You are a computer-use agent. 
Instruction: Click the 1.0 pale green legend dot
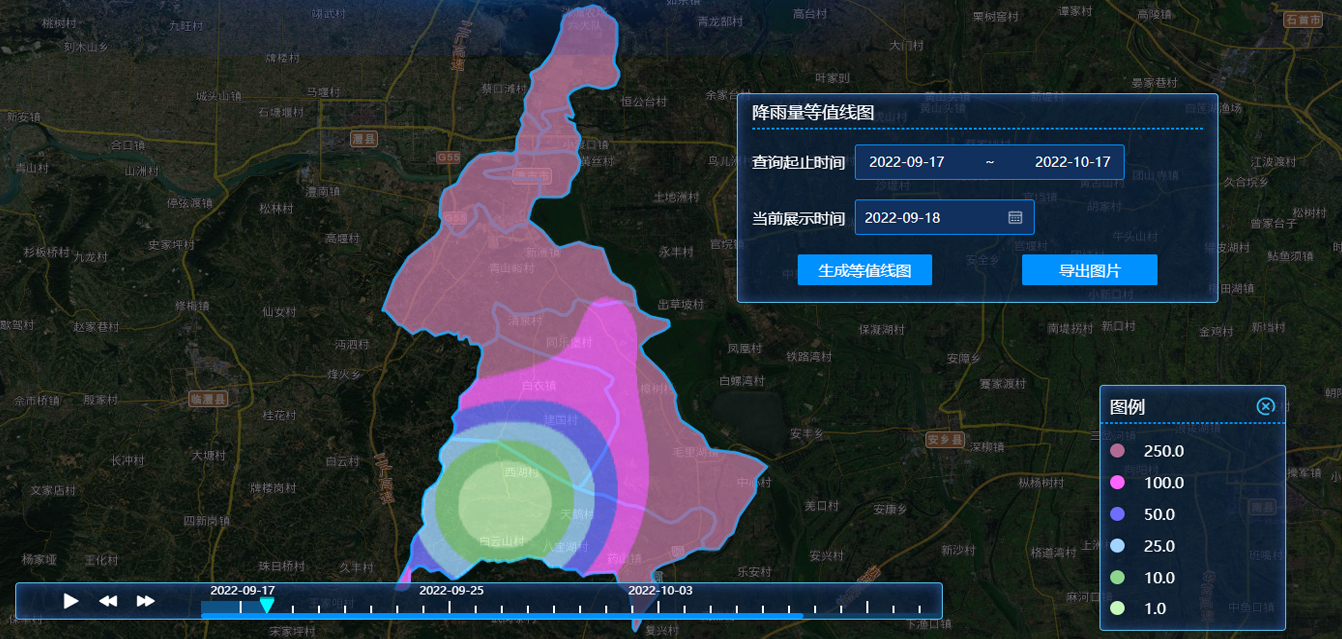pos(1118,608)
